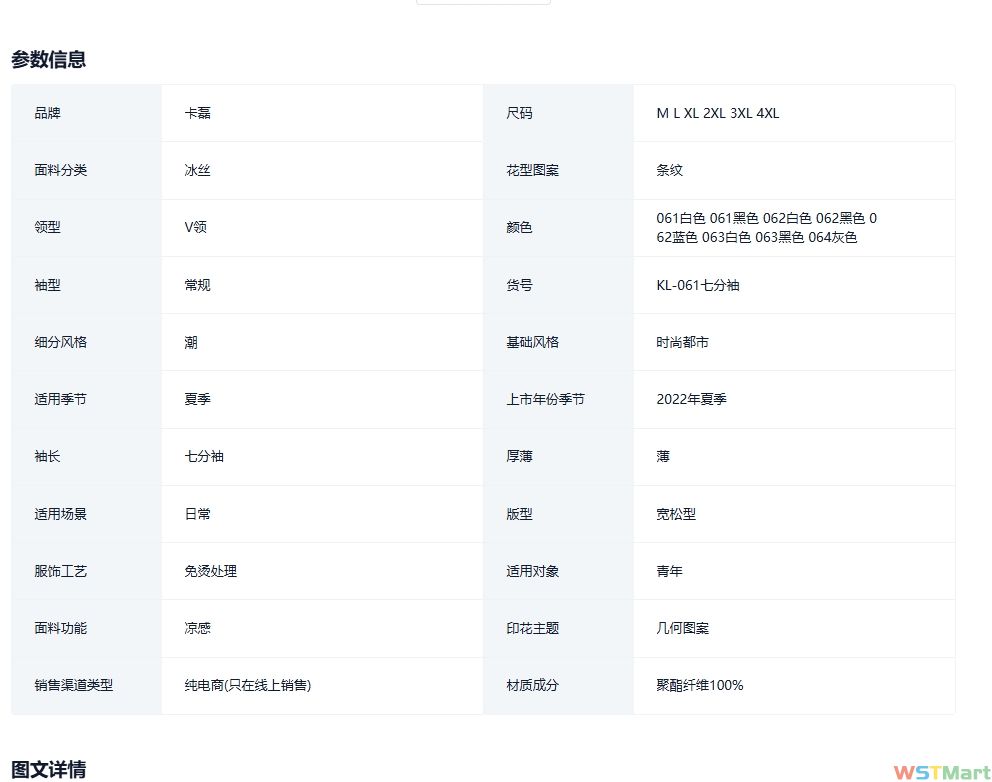This screenshot has width=992, height=782.
Task: Click the 参数信息 section heading
Action: coord(48,59)
